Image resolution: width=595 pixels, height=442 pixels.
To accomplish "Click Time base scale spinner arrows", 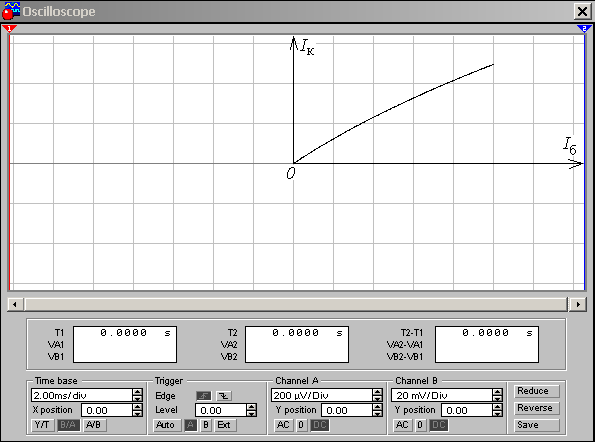I will (x=138, y=395).
